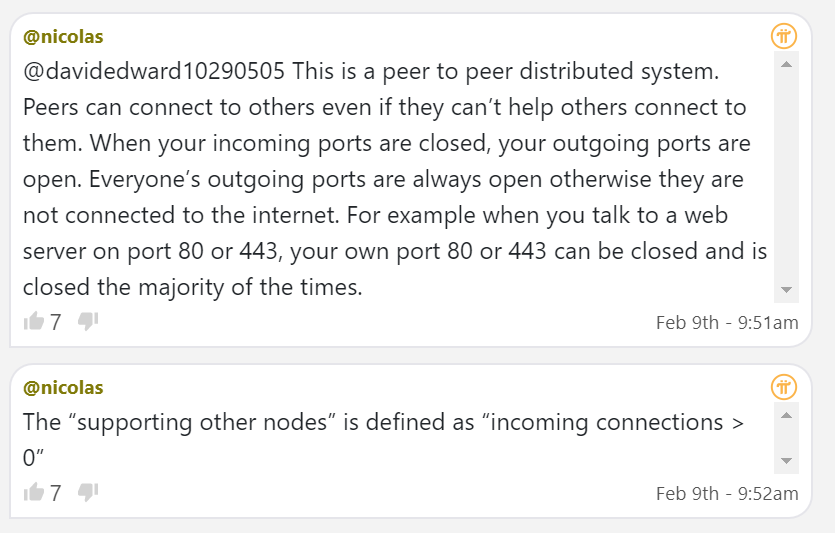Screen dimensions: 835x533
Task: Click the down scroll arrow in second message
Action: (786, 461)
